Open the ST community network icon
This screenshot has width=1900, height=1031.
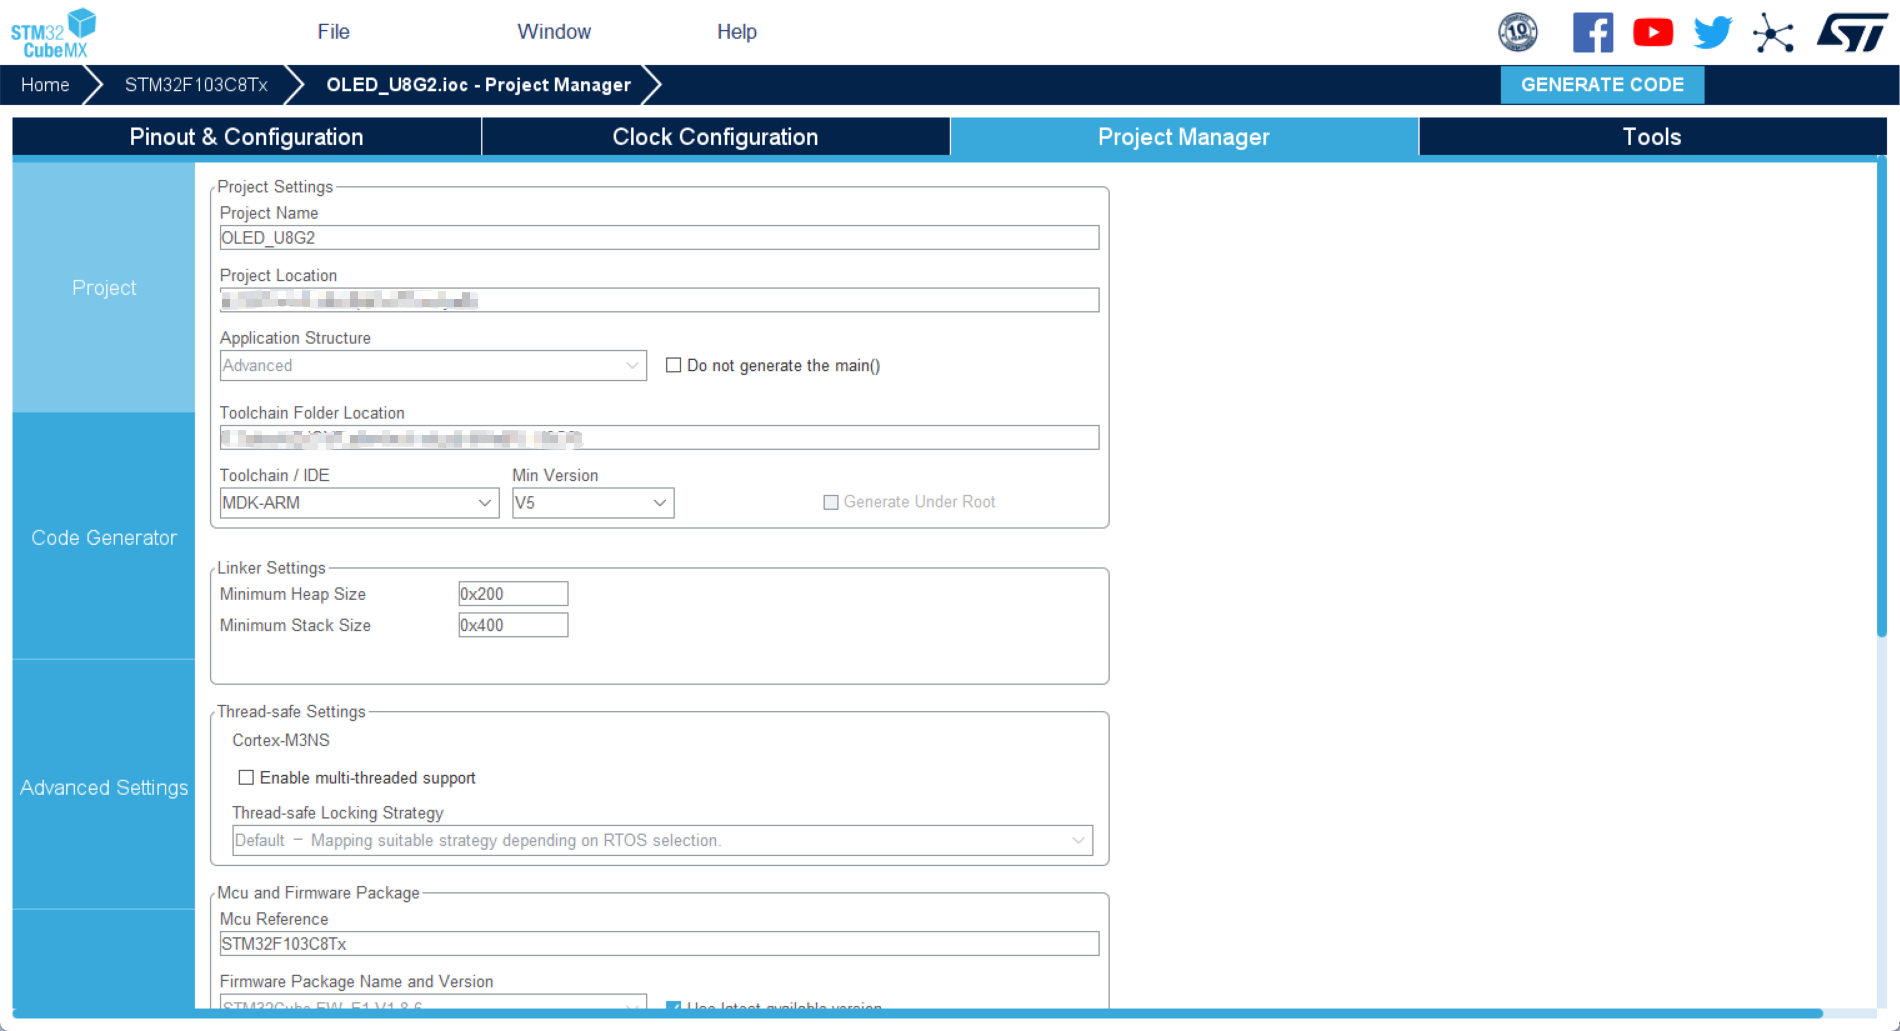[1773, 33]
